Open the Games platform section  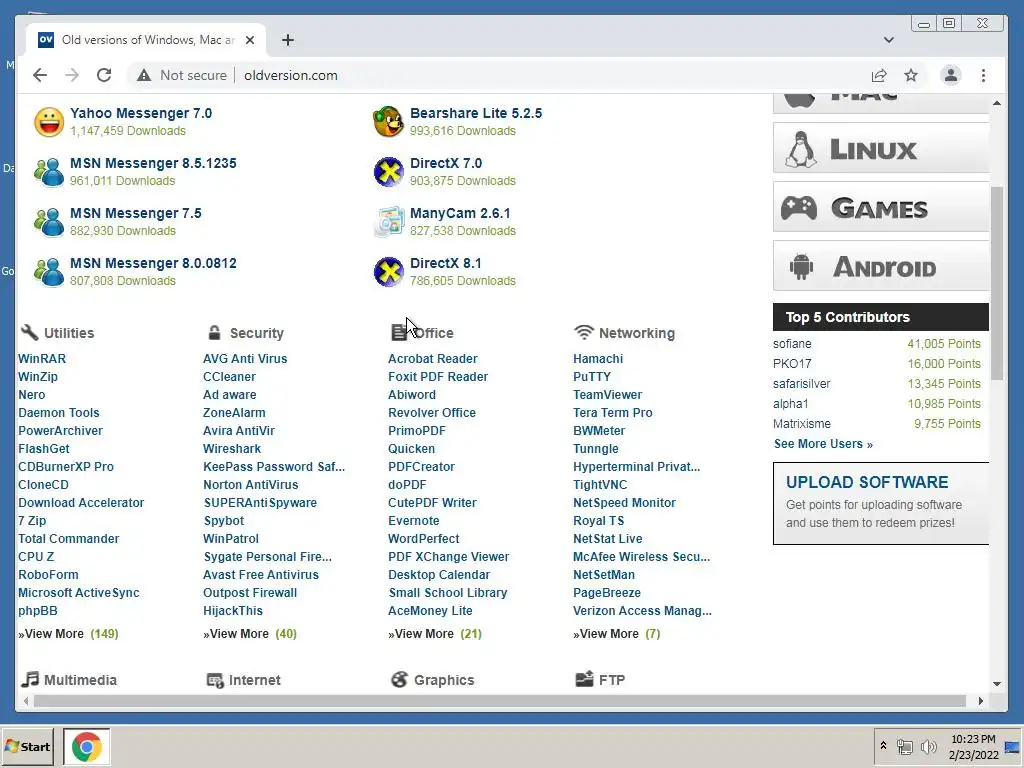tap(881, 207)
